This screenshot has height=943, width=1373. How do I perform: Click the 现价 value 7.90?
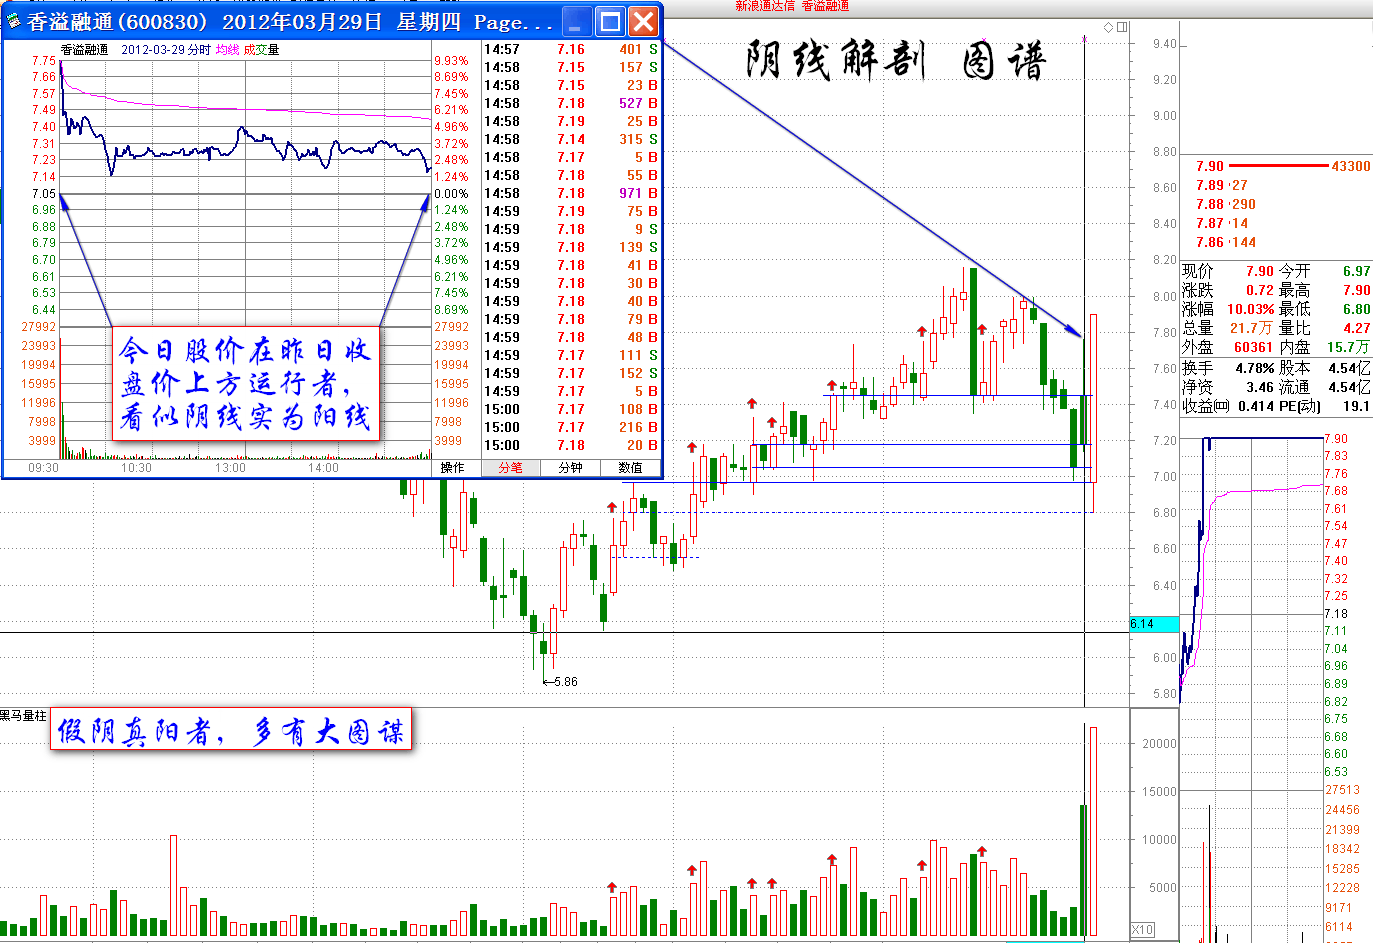tap(1259, 271)
